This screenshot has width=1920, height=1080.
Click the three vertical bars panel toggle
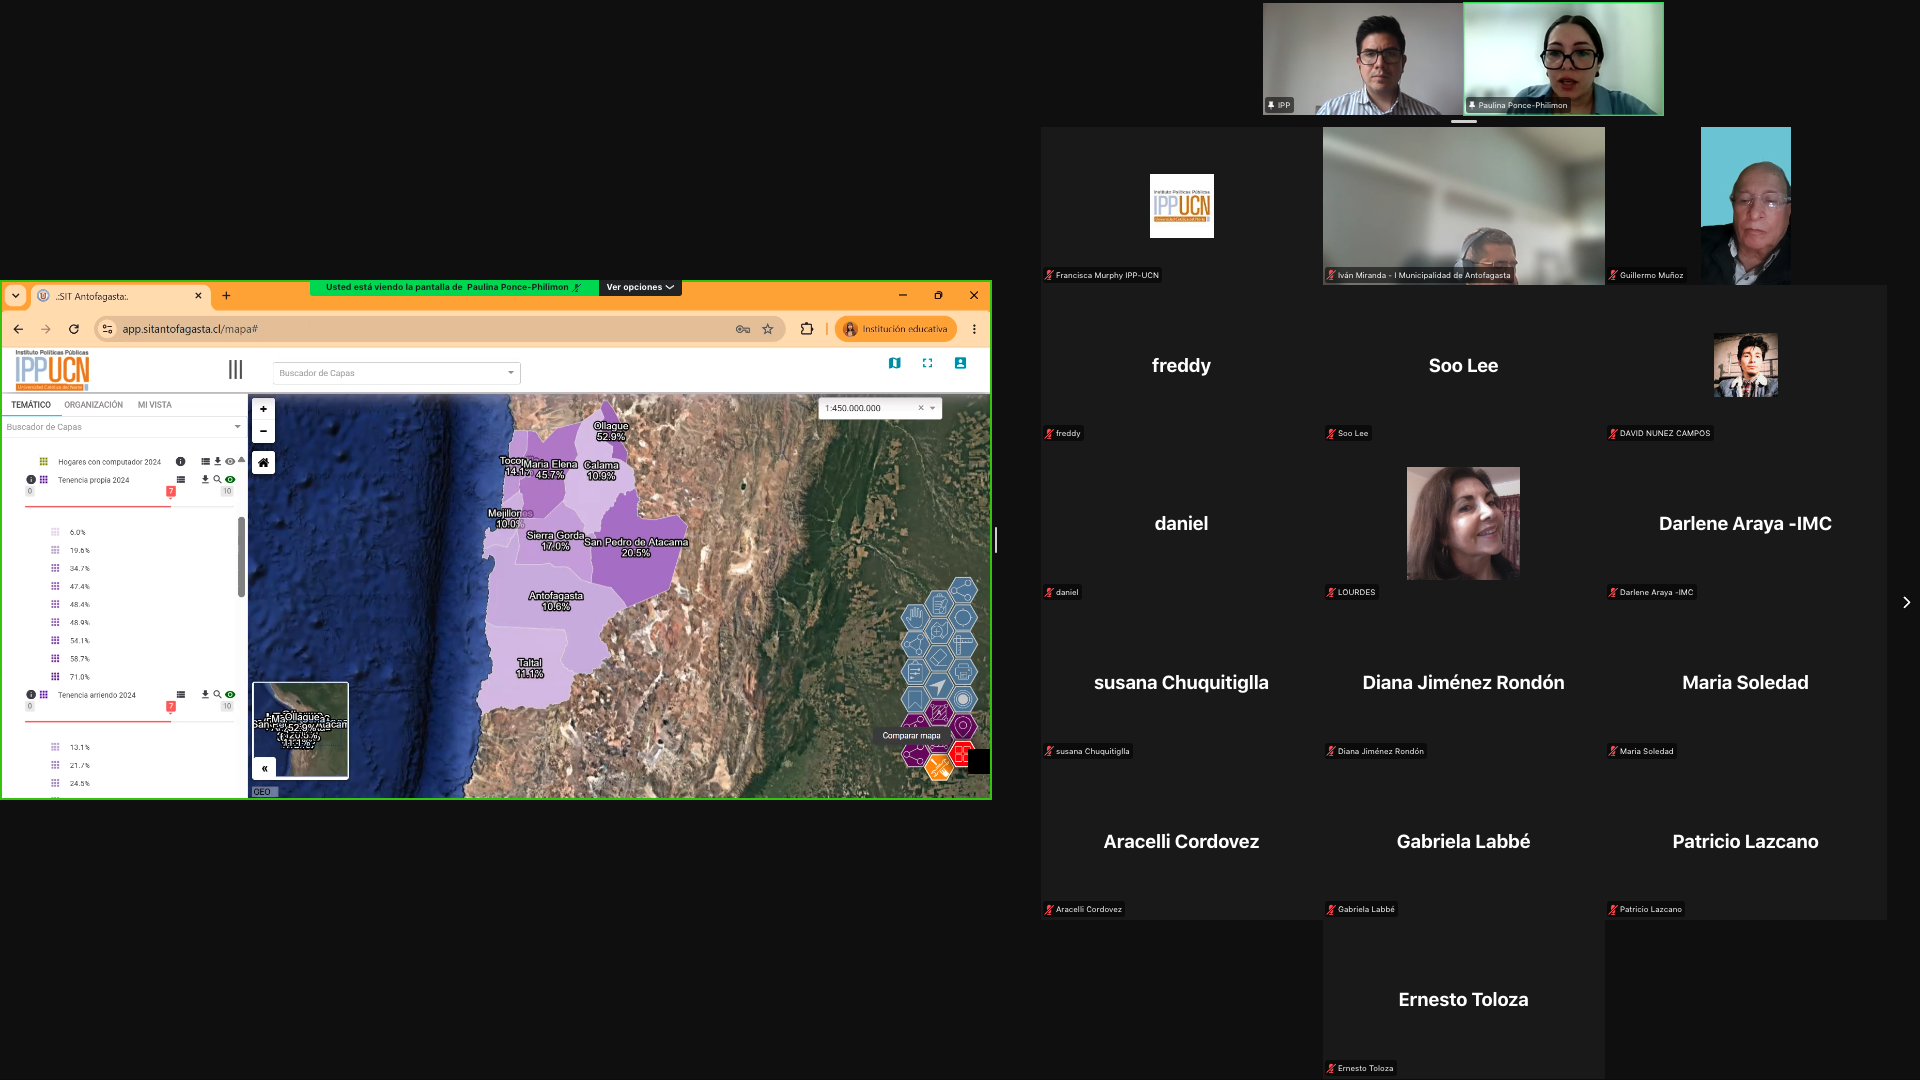[x=235, y=370]
